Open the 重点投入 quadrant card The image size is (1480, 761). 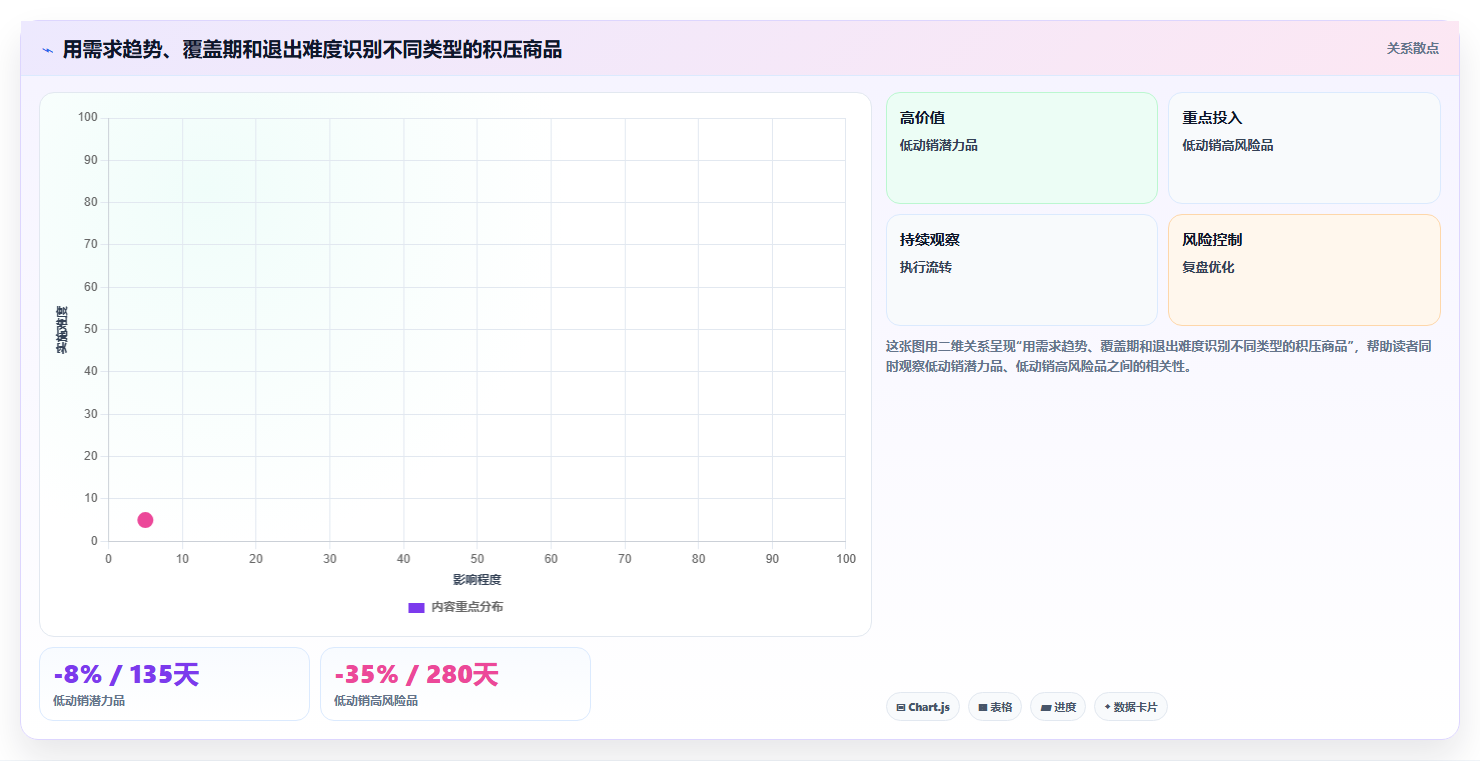(x=1304, y=148)
